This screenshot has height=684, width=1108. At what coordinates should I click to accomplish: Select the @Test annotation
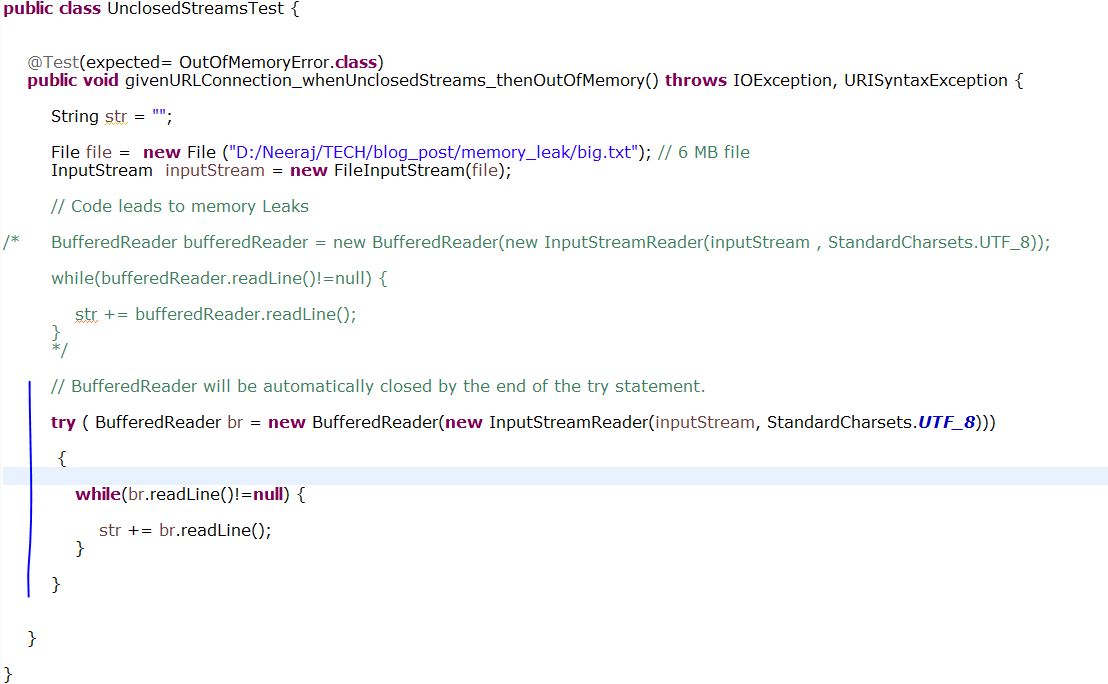tap(56, 62)
